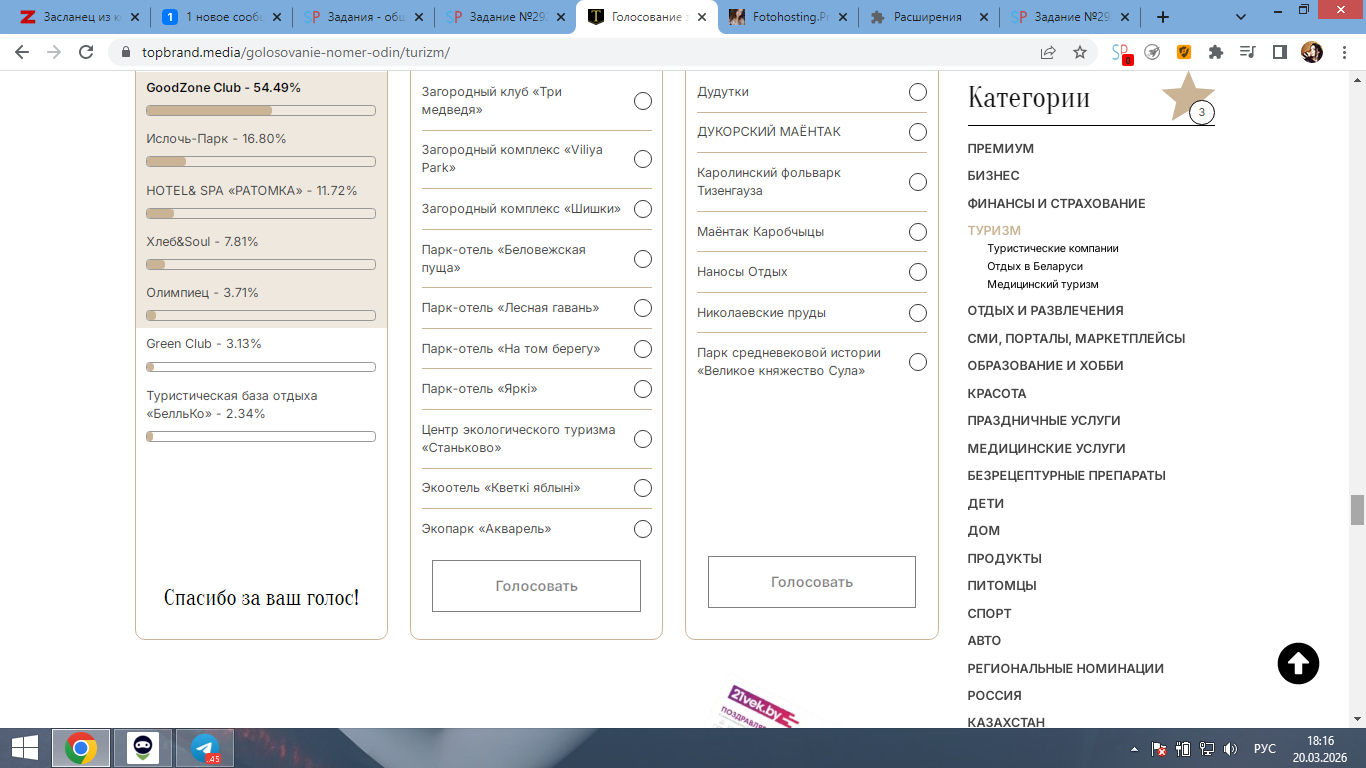Open the Отдых в Беларуси subcategory
This screenshot has height=768, width=1366.
click(1035, 266)
